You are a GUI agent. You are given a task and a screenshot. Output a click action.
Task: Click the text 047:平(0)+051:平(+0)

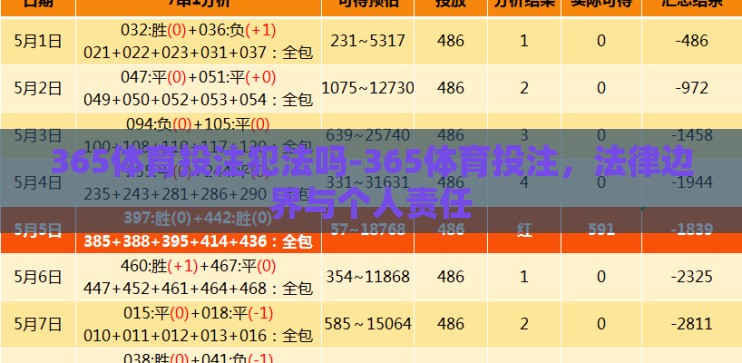click(198, 77)
